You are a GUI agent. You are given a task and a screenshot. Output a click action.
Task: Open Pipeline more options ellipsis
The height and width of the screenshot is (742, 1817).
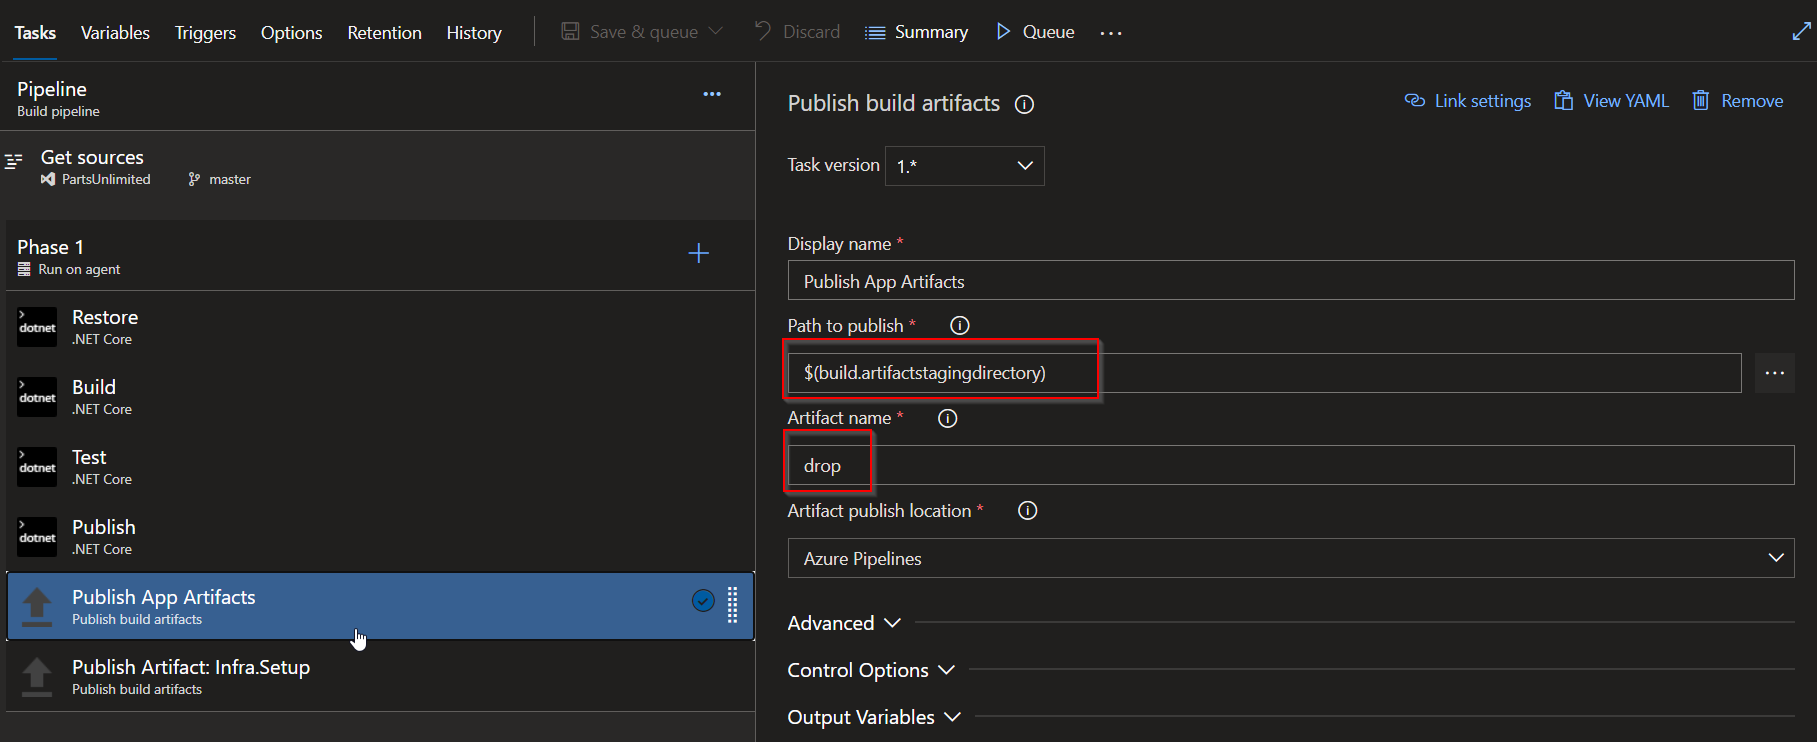pos(712,94)
